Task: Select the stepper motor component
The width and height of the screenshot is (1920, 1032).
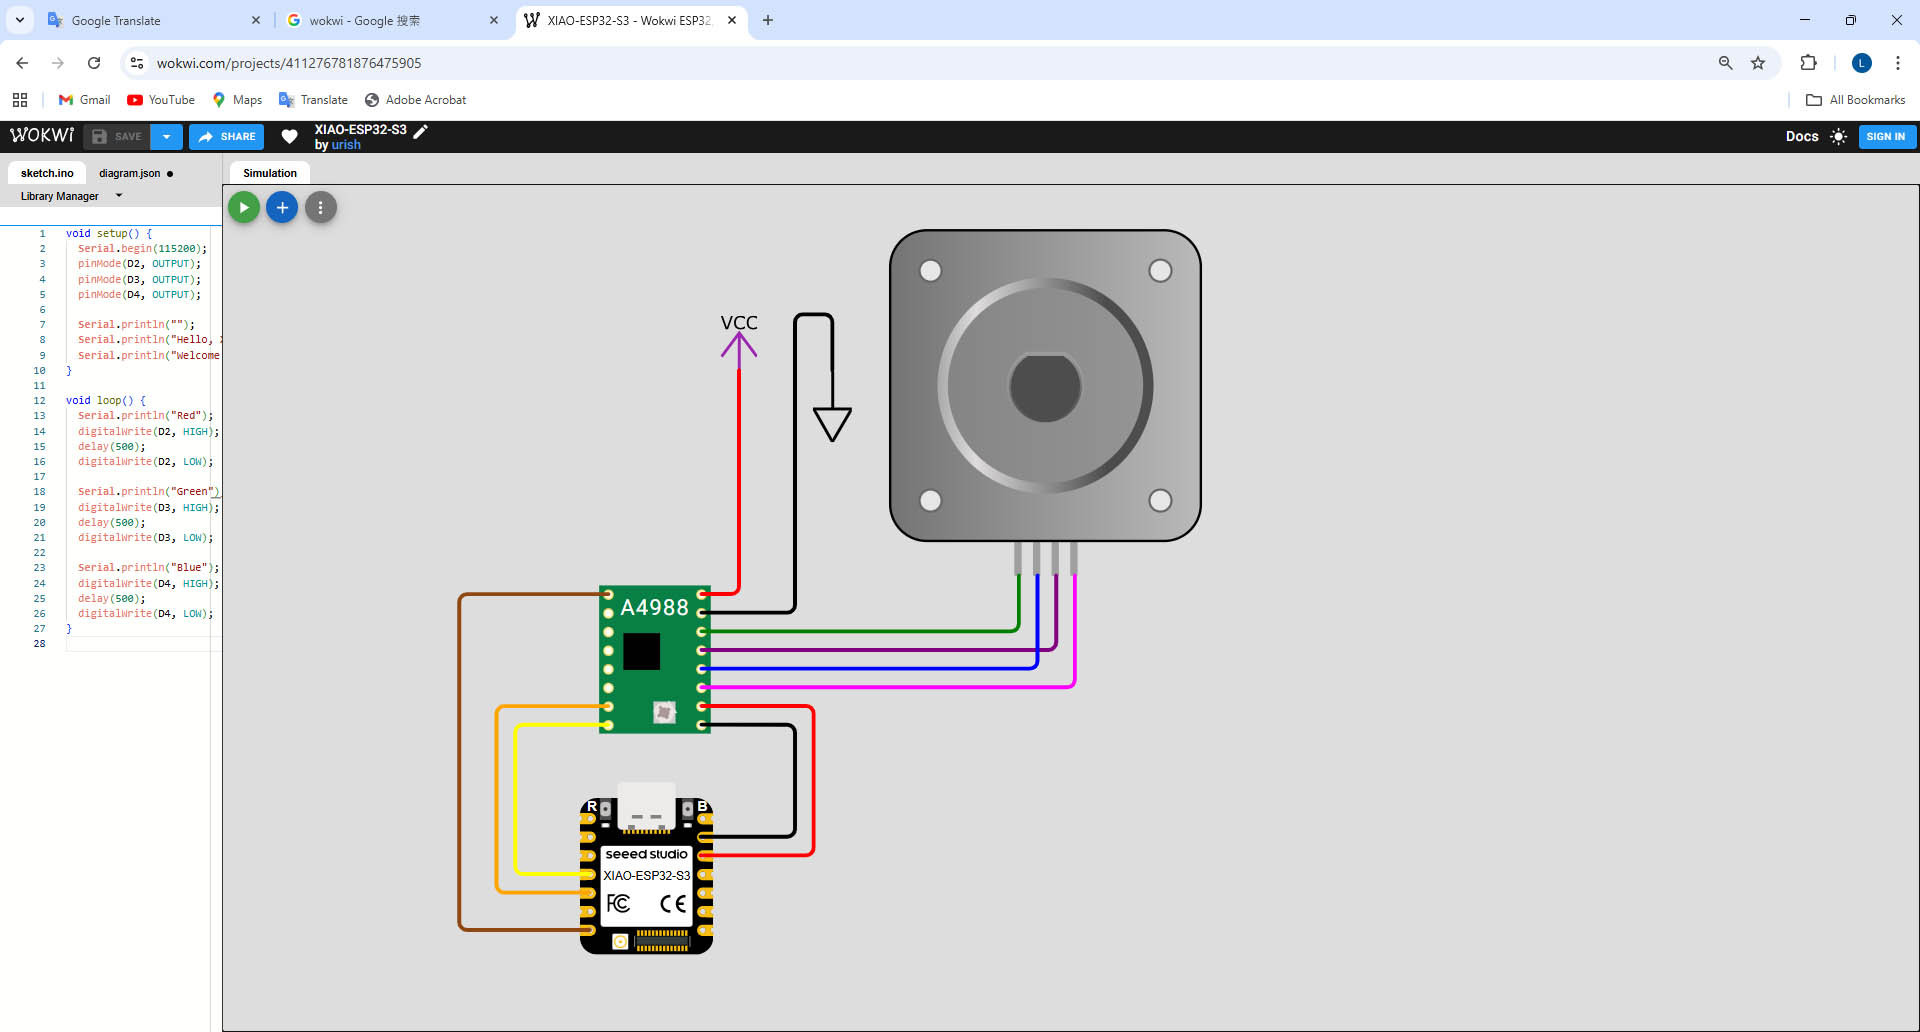Action: [x=1045, y=386]
